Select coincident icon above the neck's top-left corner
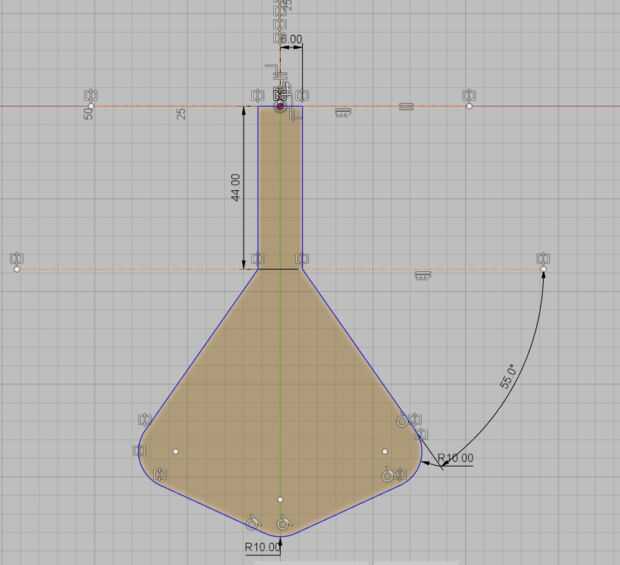The height and width of the screenshot is (565, 620). [x=258, y=95]
